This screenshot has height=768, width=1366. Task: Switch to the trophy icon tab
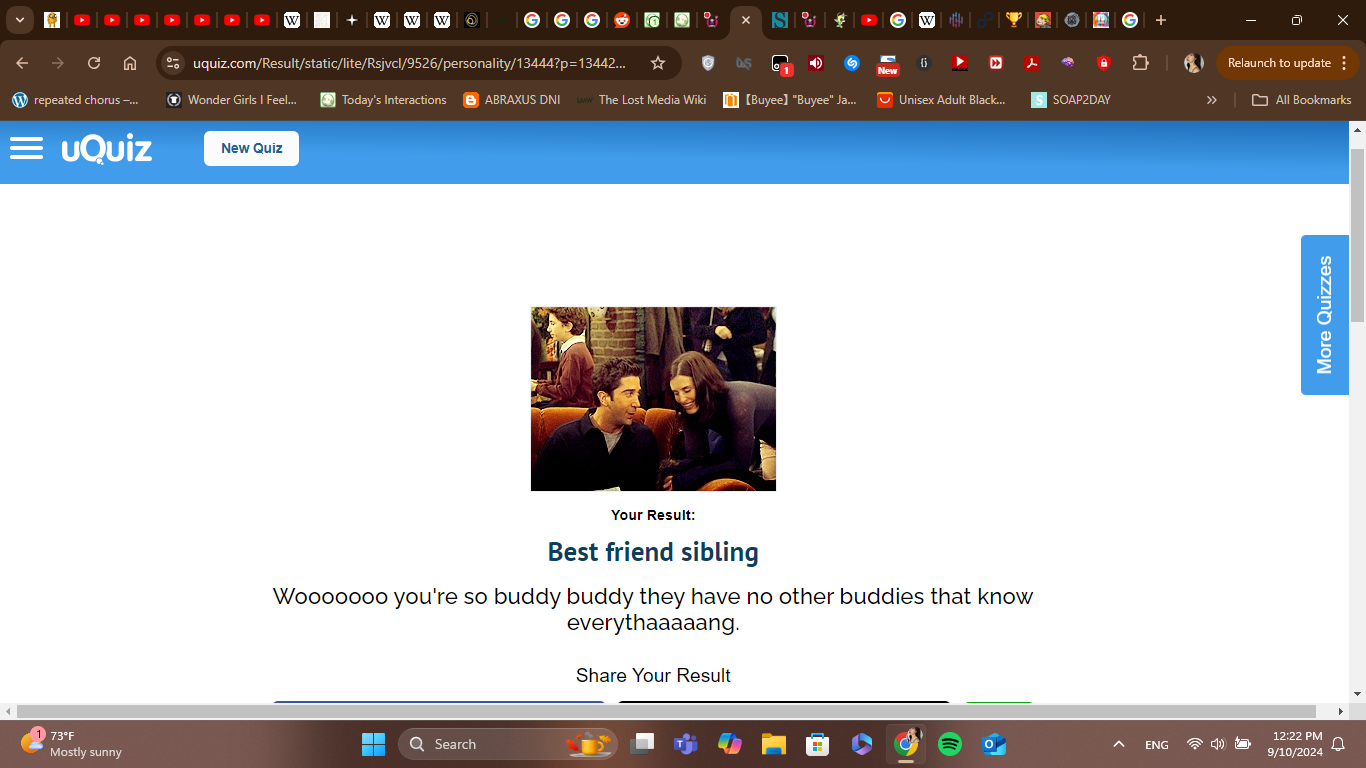tap(1013, 20)
